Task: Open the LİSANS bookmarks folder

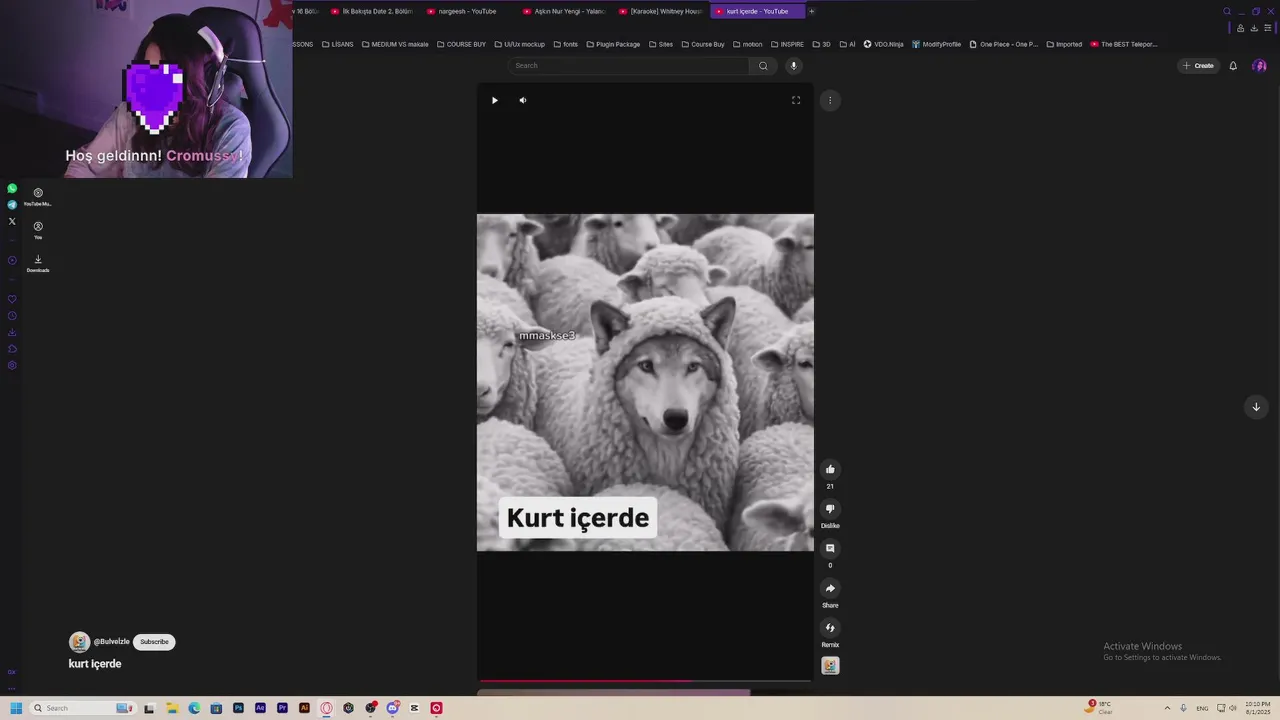Action: (337, 44)
